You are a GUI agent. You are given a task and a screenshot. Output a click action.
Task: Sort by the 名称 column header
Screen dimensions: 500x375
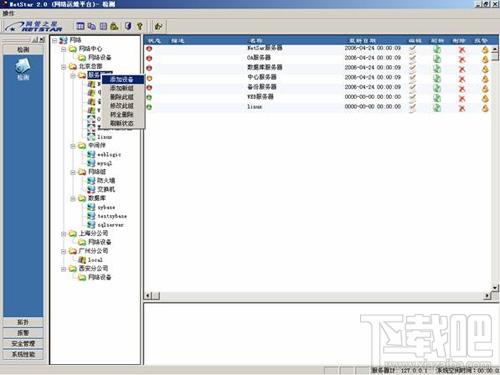(256, 41)
